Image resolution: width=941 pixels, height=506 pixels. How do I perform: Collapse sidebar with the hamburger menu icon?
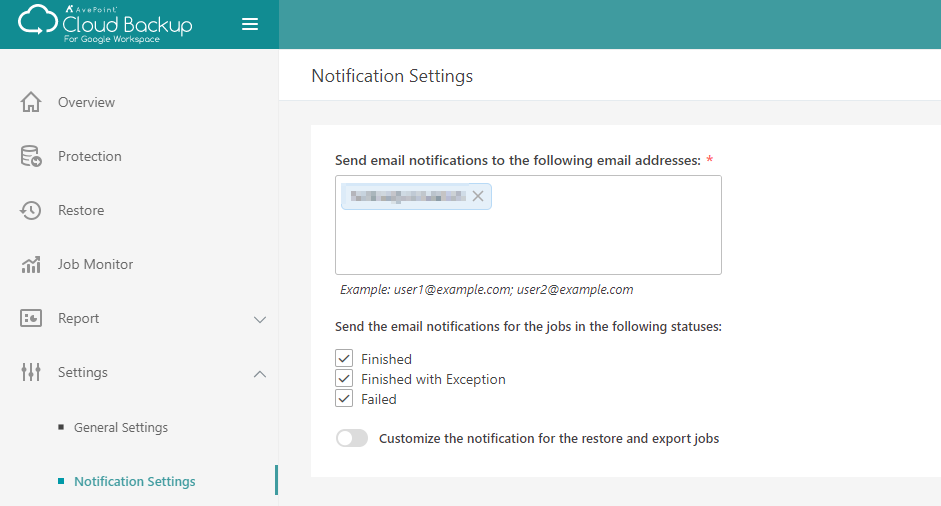point(250,25)
